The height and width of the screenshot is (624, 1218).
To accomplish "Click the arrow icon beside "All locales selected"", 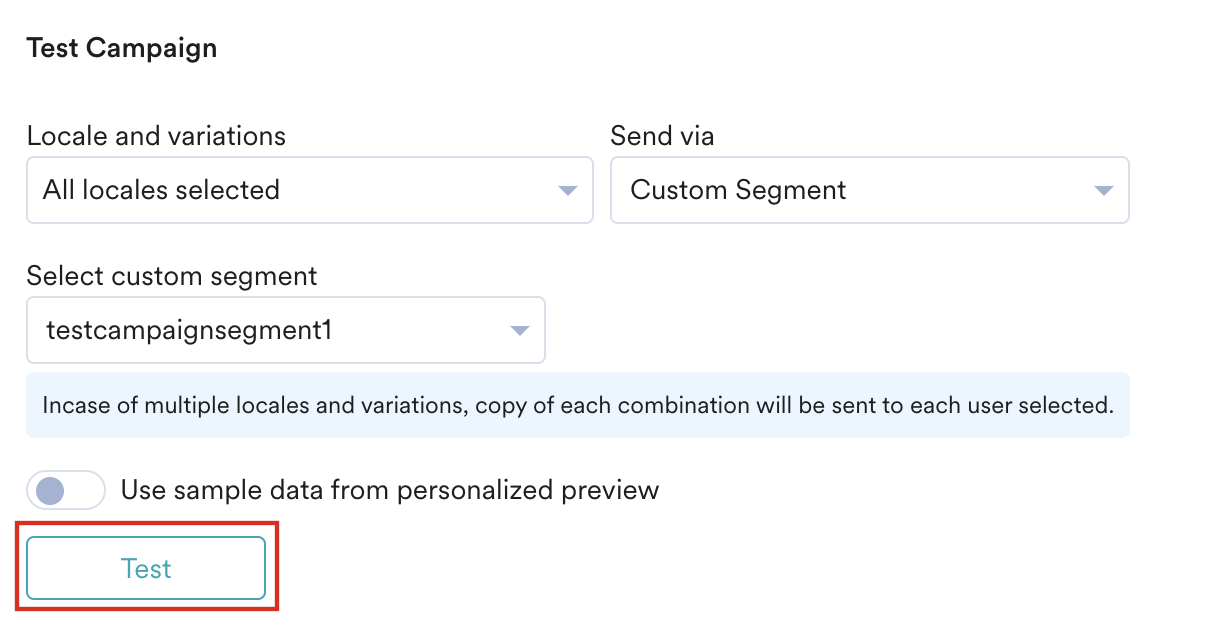I will click(x=567, y=190).
